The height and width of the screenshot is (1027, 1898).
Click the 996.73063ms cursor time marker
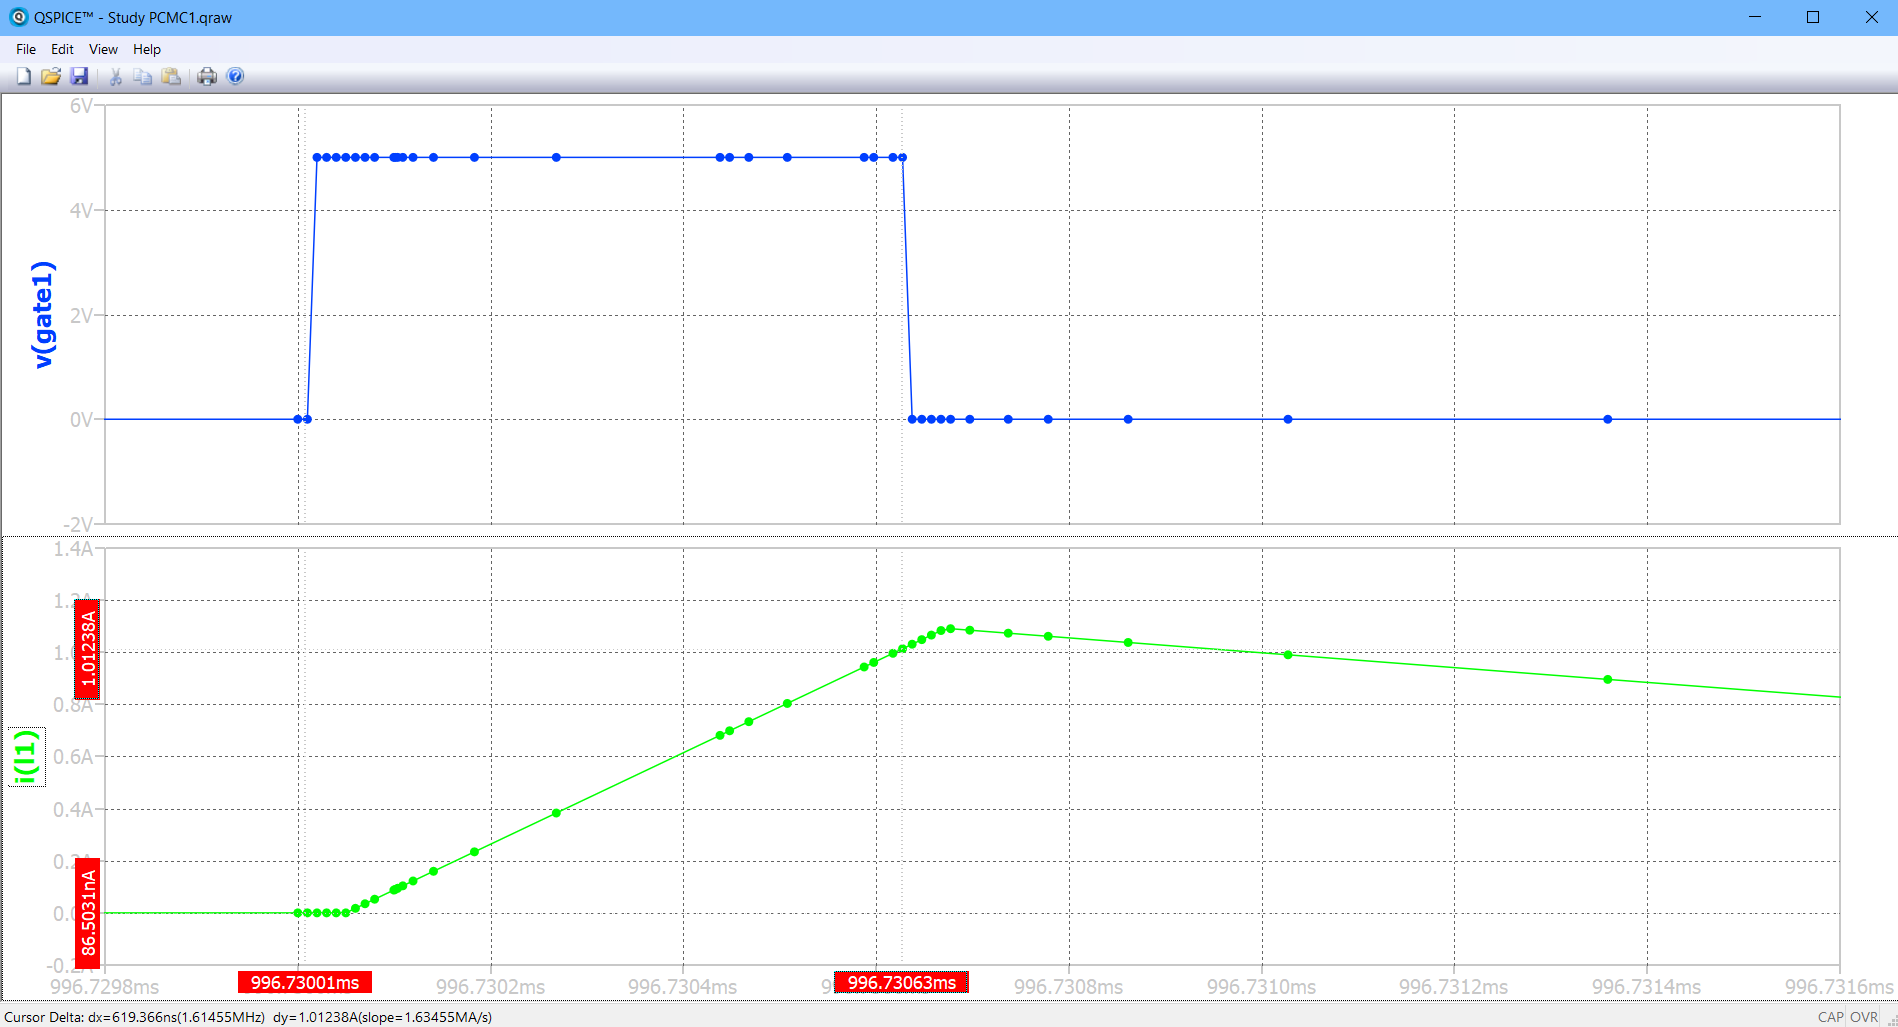901,983
